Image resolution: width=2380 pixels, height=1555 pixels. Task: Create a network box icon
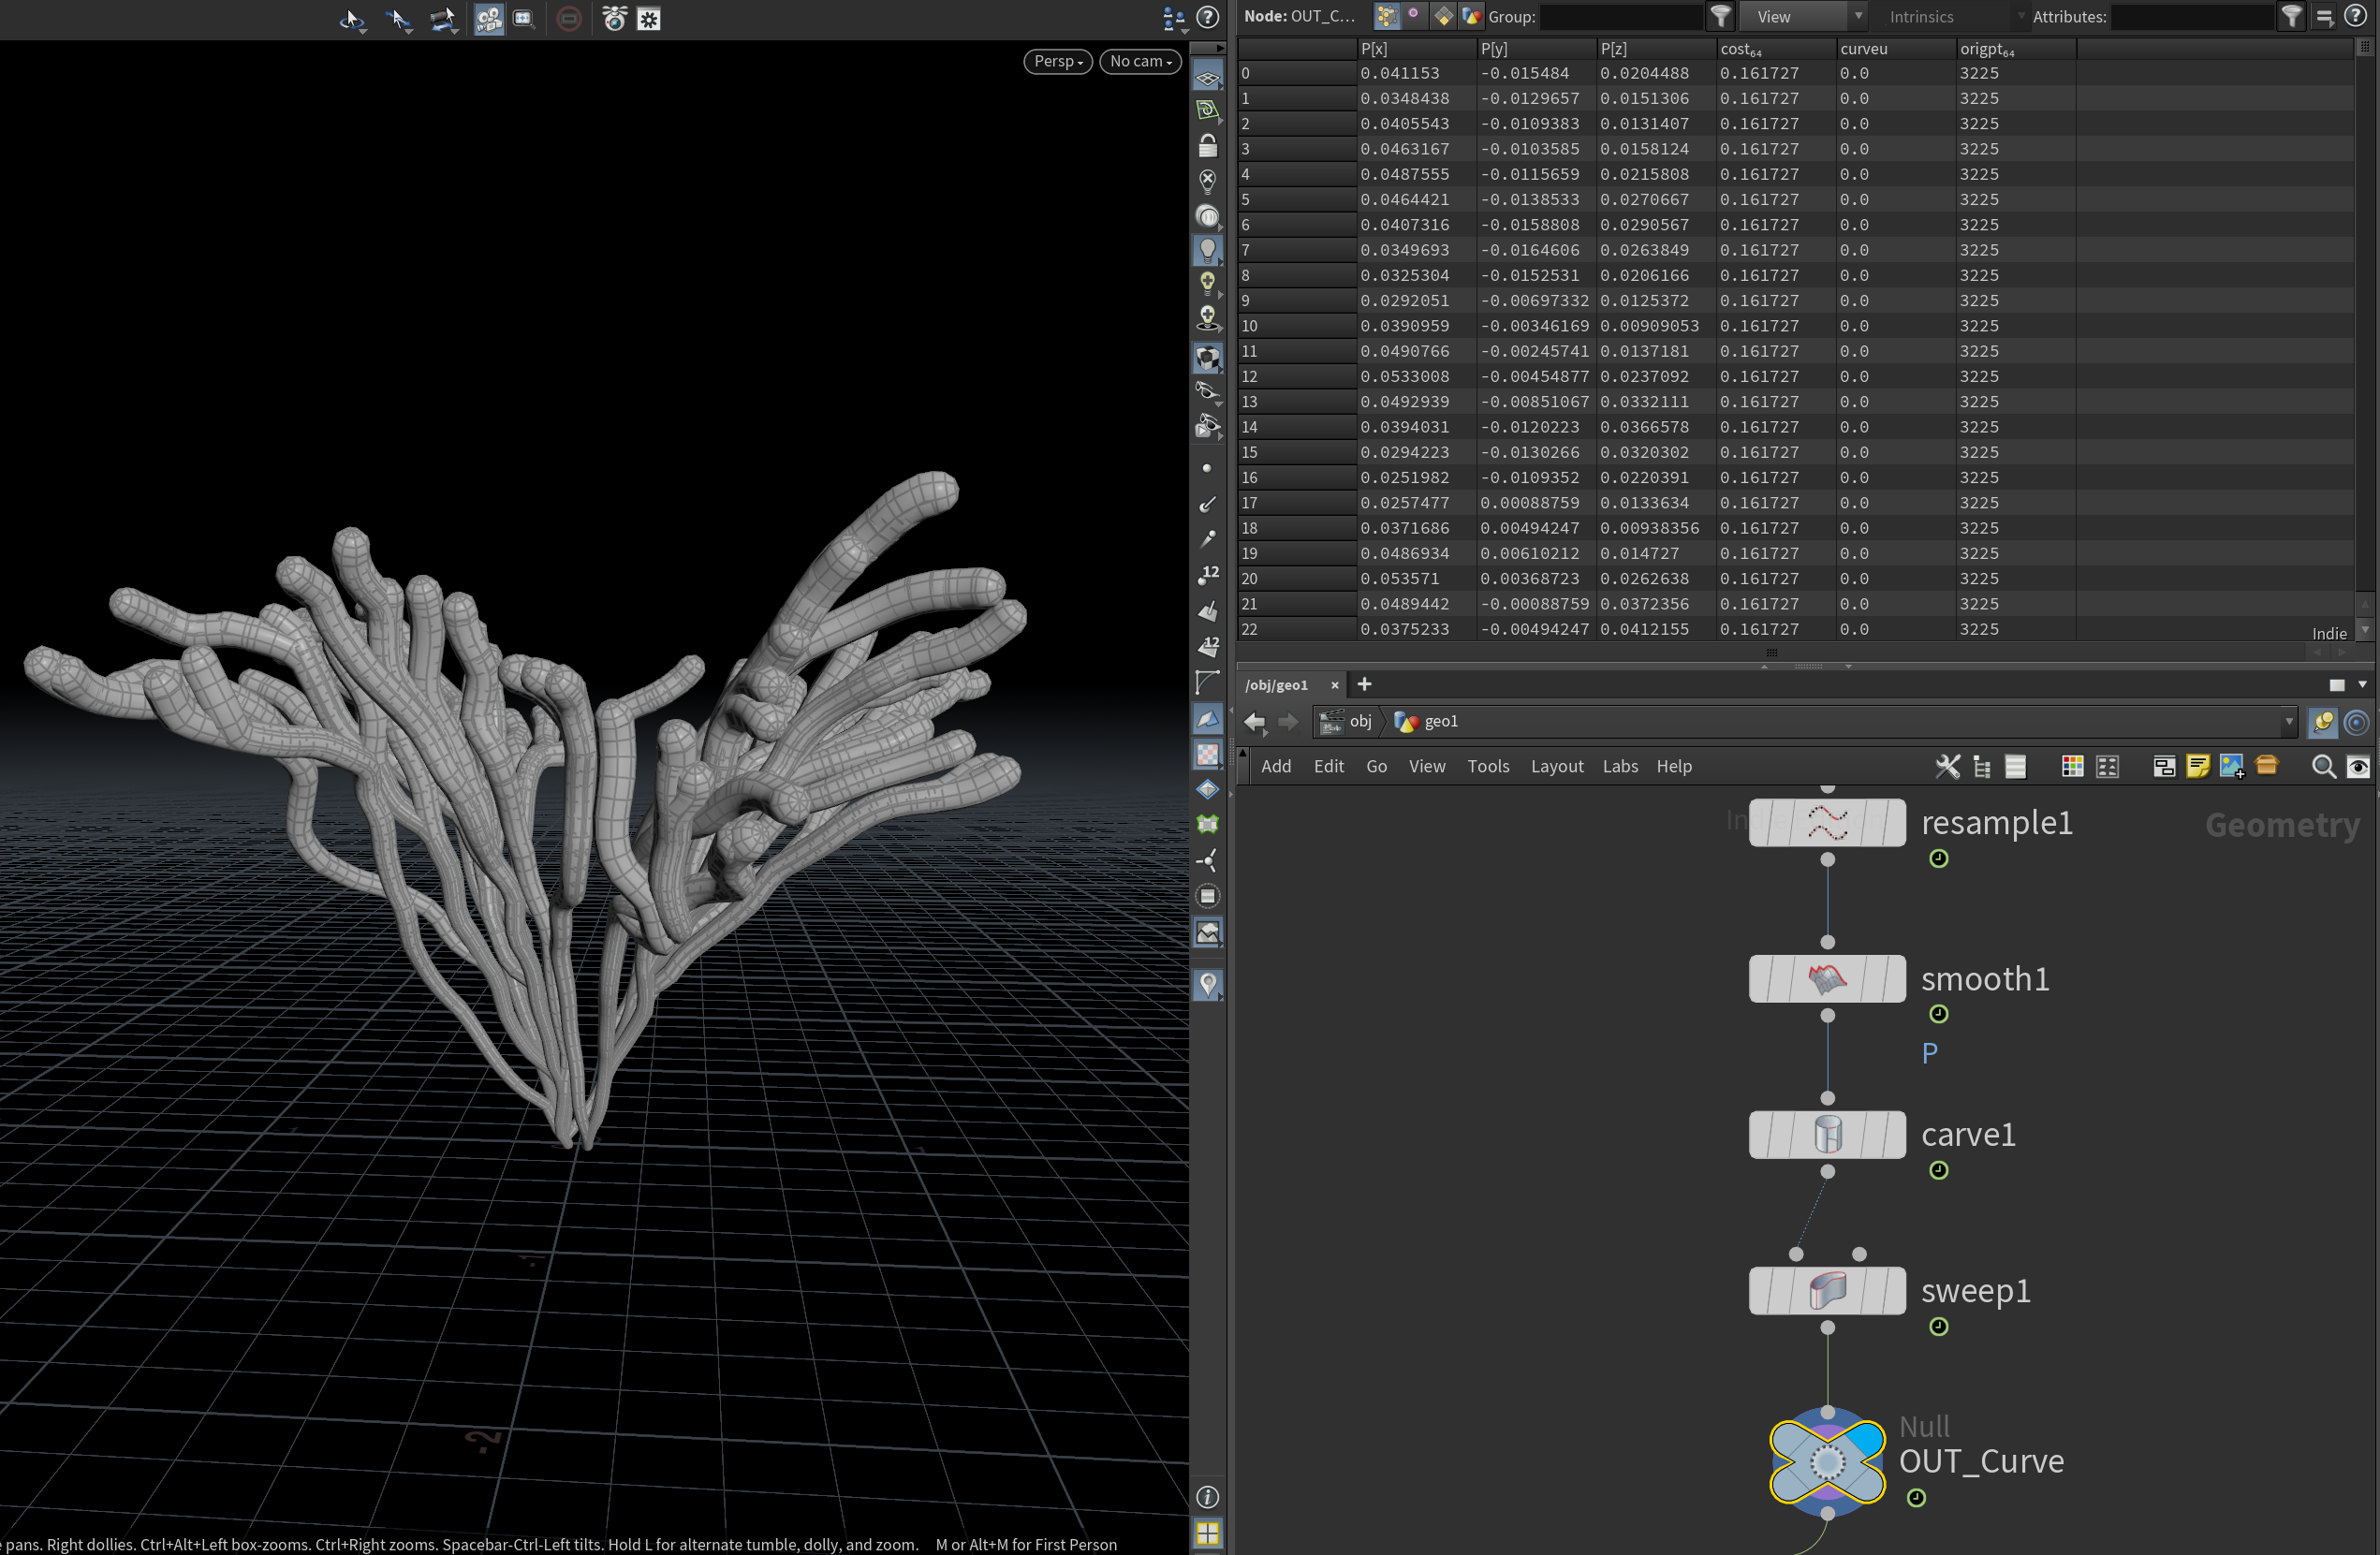point(2164,766)
